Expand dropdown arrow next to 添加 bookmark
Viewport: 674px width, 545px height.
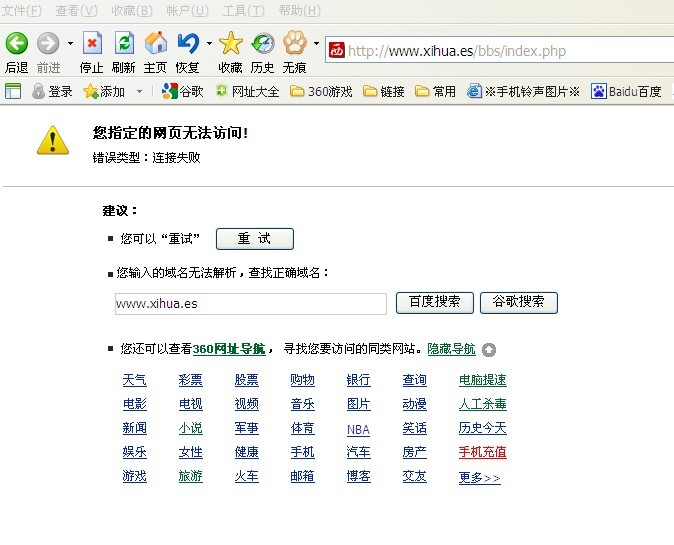pos(139,92)
